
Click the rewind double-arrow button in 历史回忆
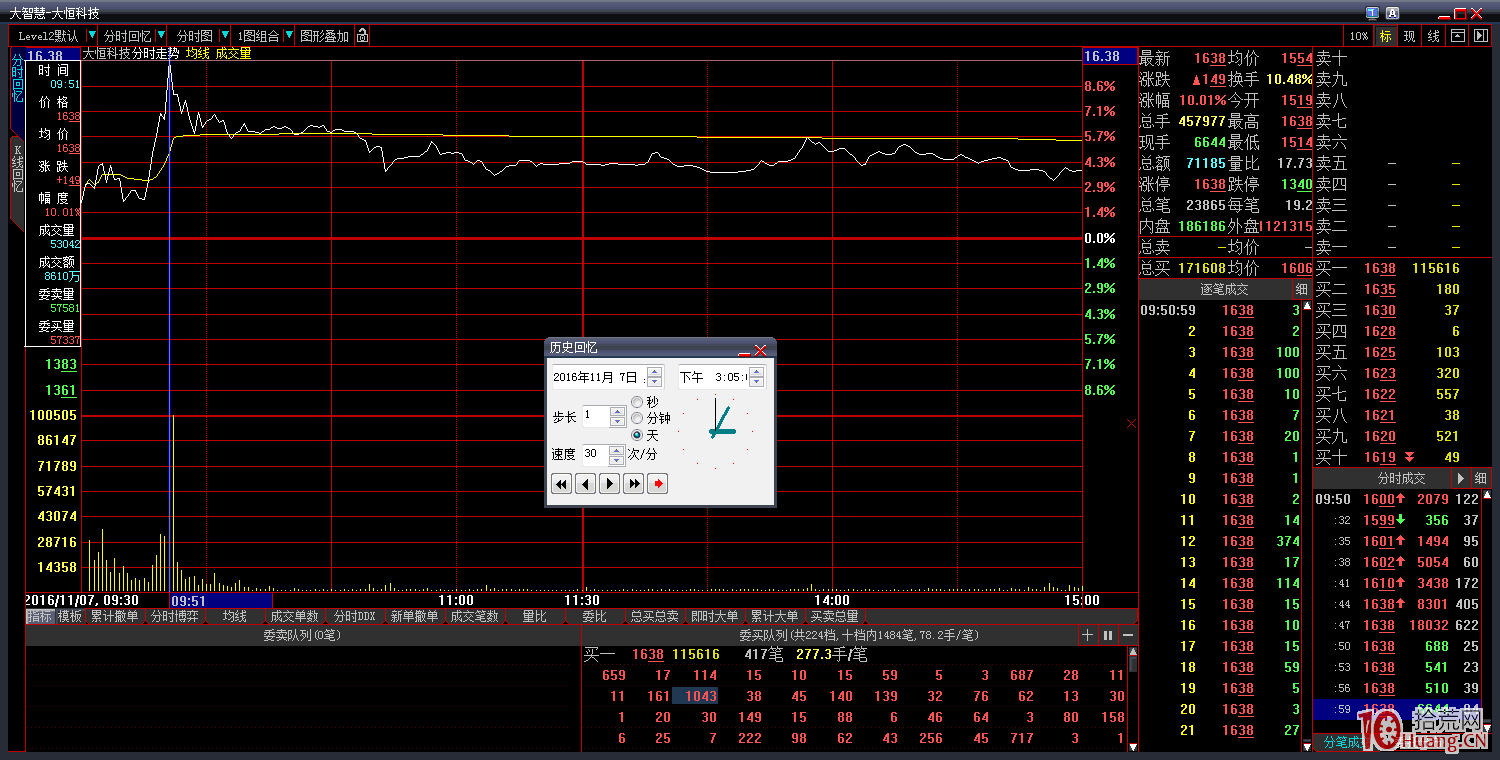coord(562,484)
